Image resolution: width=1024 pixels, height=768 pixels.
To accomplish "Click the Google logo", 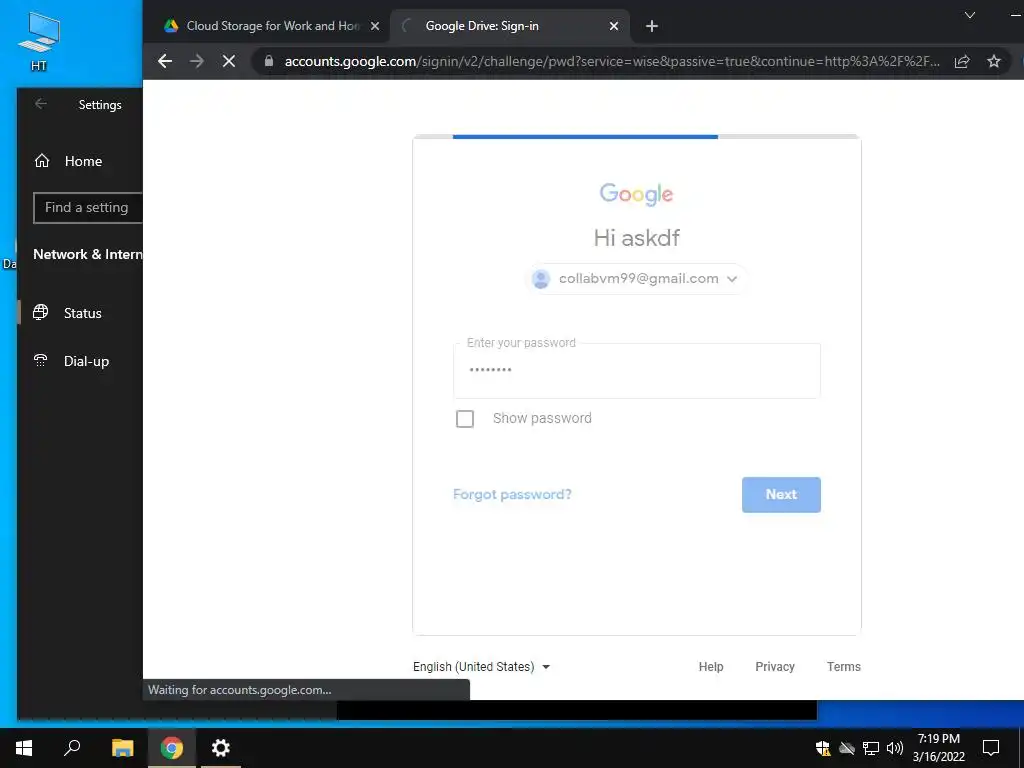I will (636, 194).
